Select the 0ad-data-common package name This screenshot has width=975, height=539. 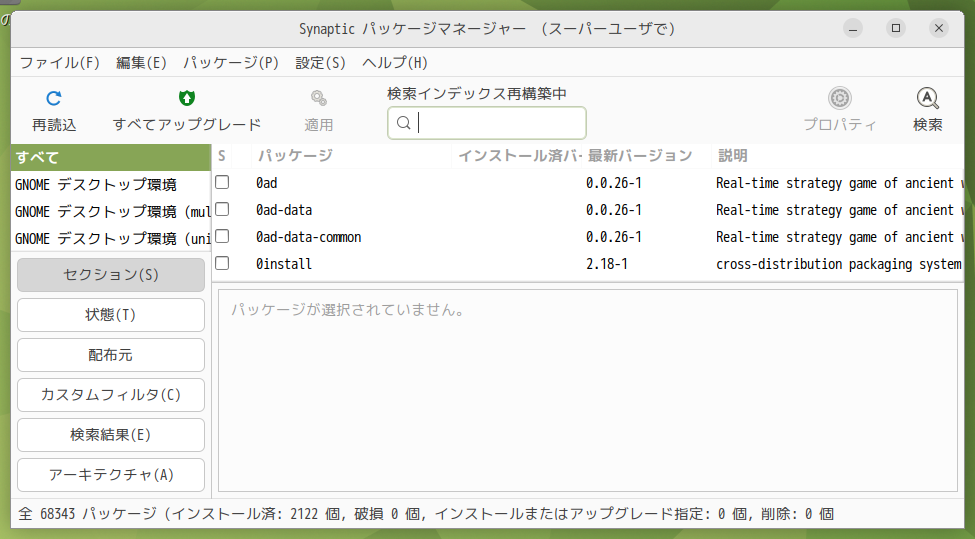click(x=308, y=237)
